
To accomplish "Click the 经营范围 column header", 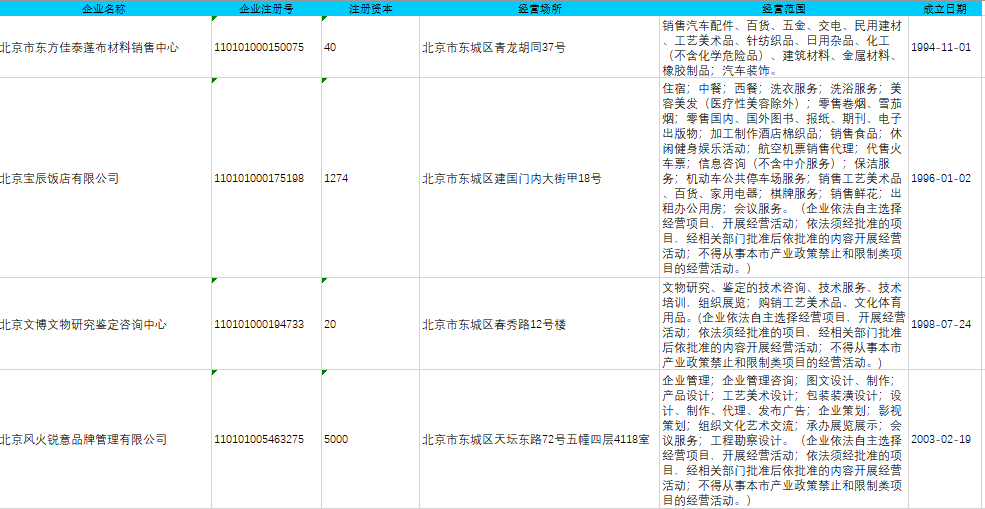I will (x=784, y=8).
